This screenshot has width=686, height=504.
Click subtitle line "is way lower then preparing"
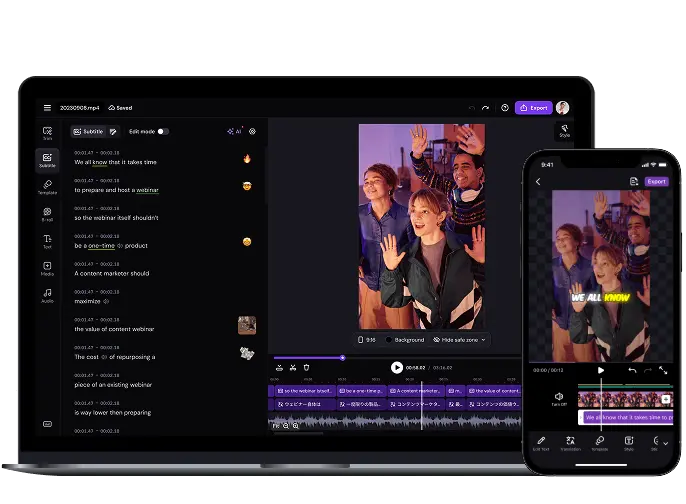pos(112,413)
